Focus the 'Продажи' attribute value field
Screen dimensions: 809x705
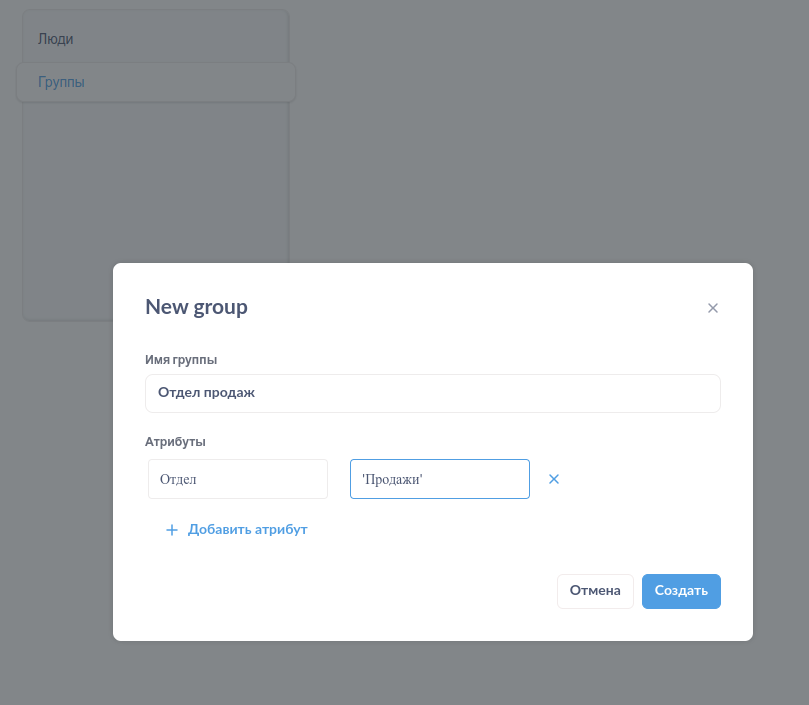point(440,479)
